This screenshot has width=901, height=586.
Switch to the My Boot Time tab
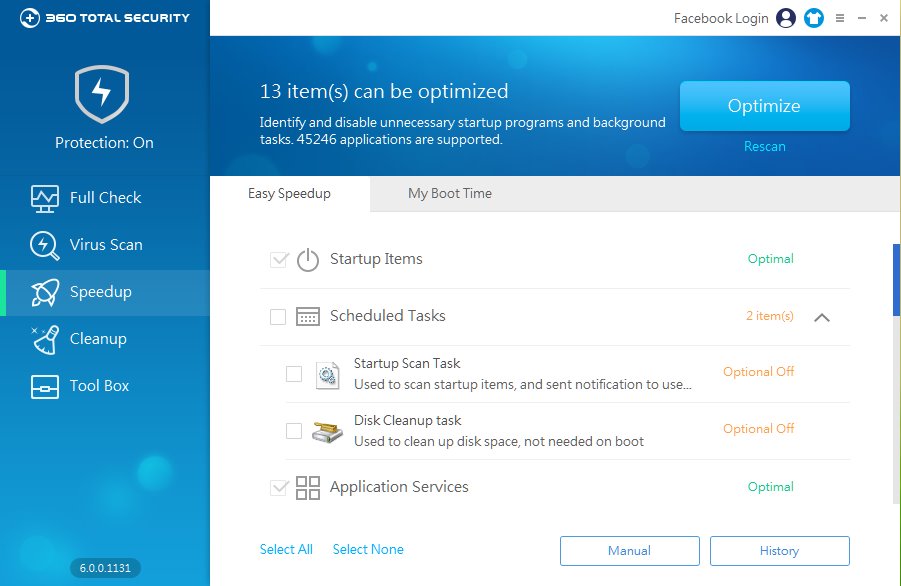(x=450, y=194)
